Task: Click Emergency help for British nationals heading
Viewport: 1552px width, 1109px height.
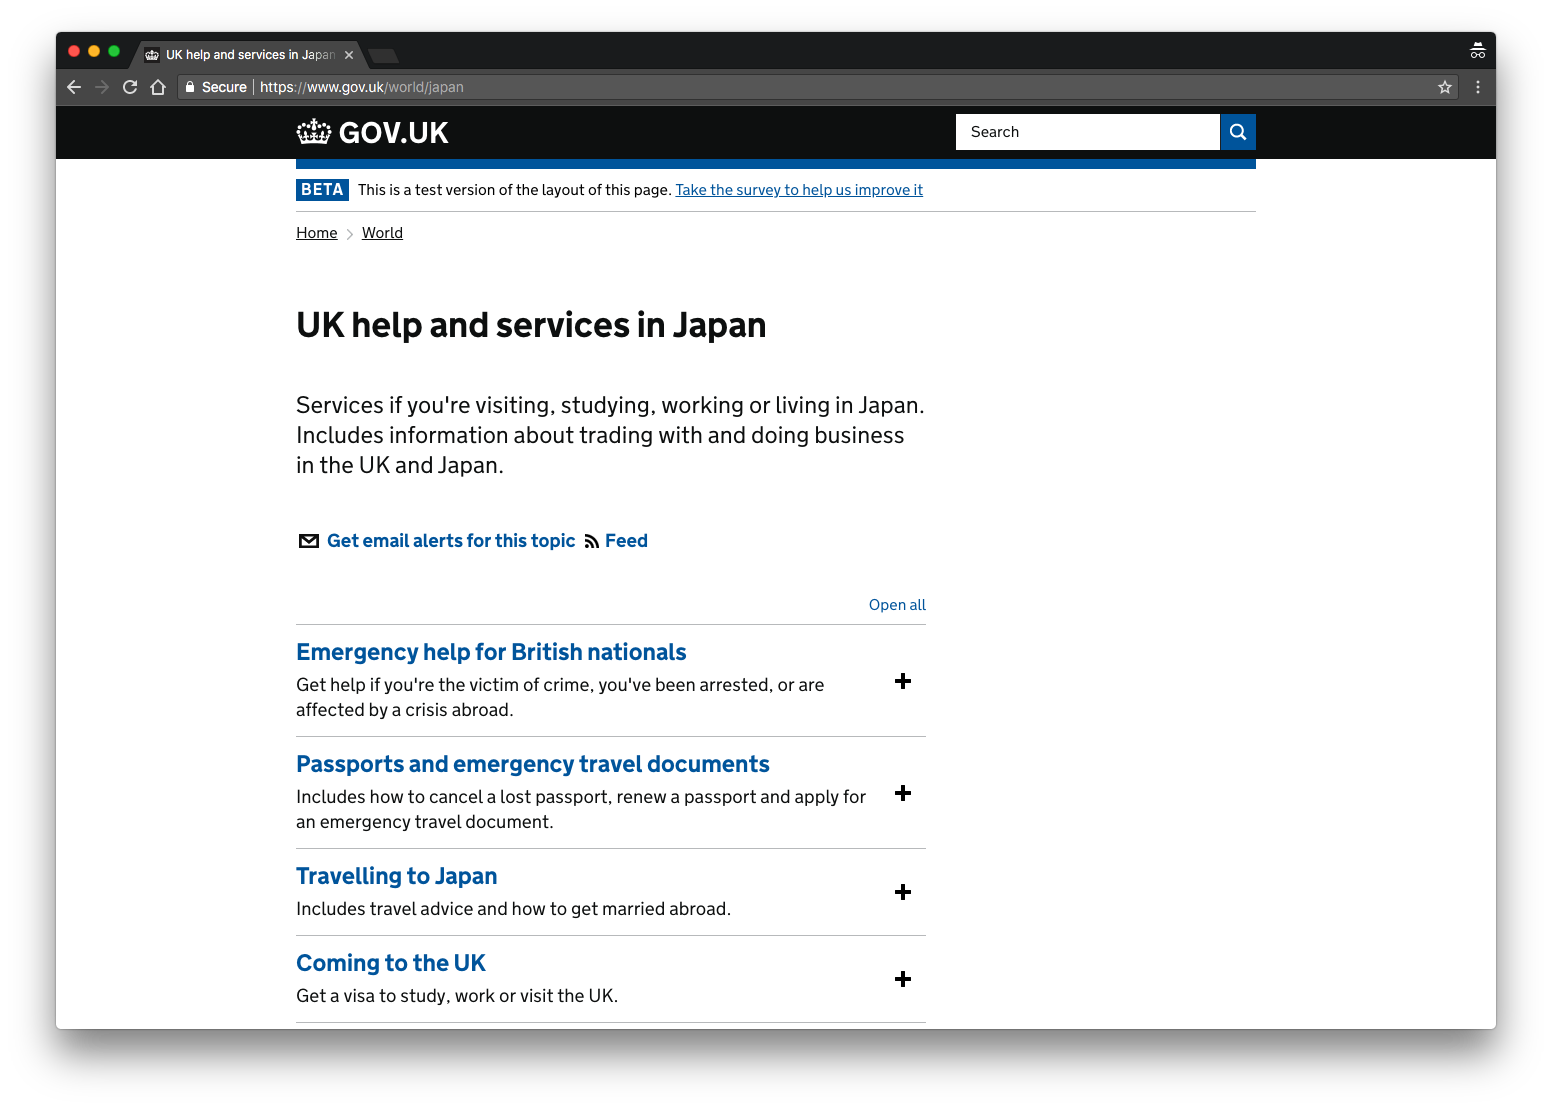Action: 491,652
